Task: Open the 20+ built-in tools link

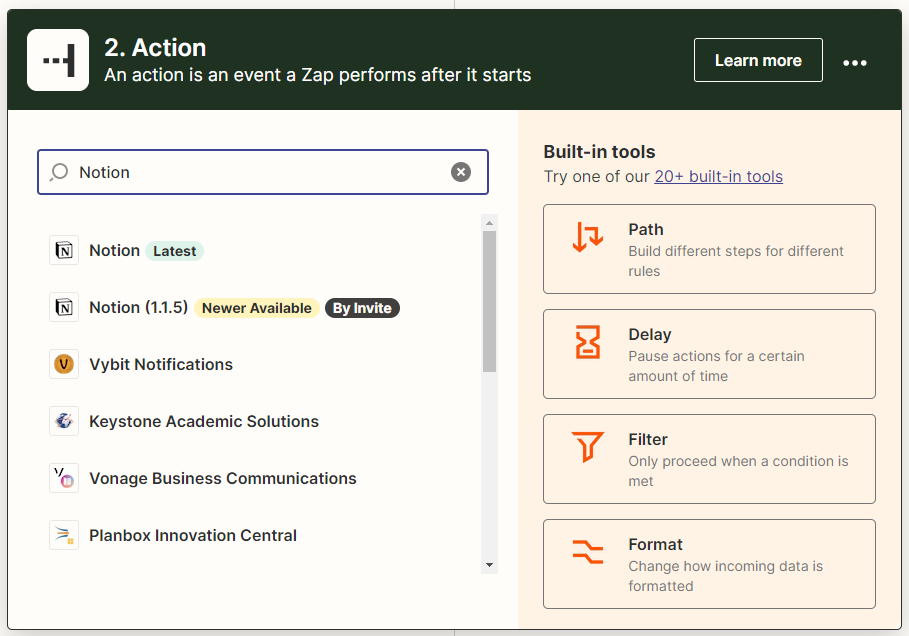Action: (x=718, y=176)
